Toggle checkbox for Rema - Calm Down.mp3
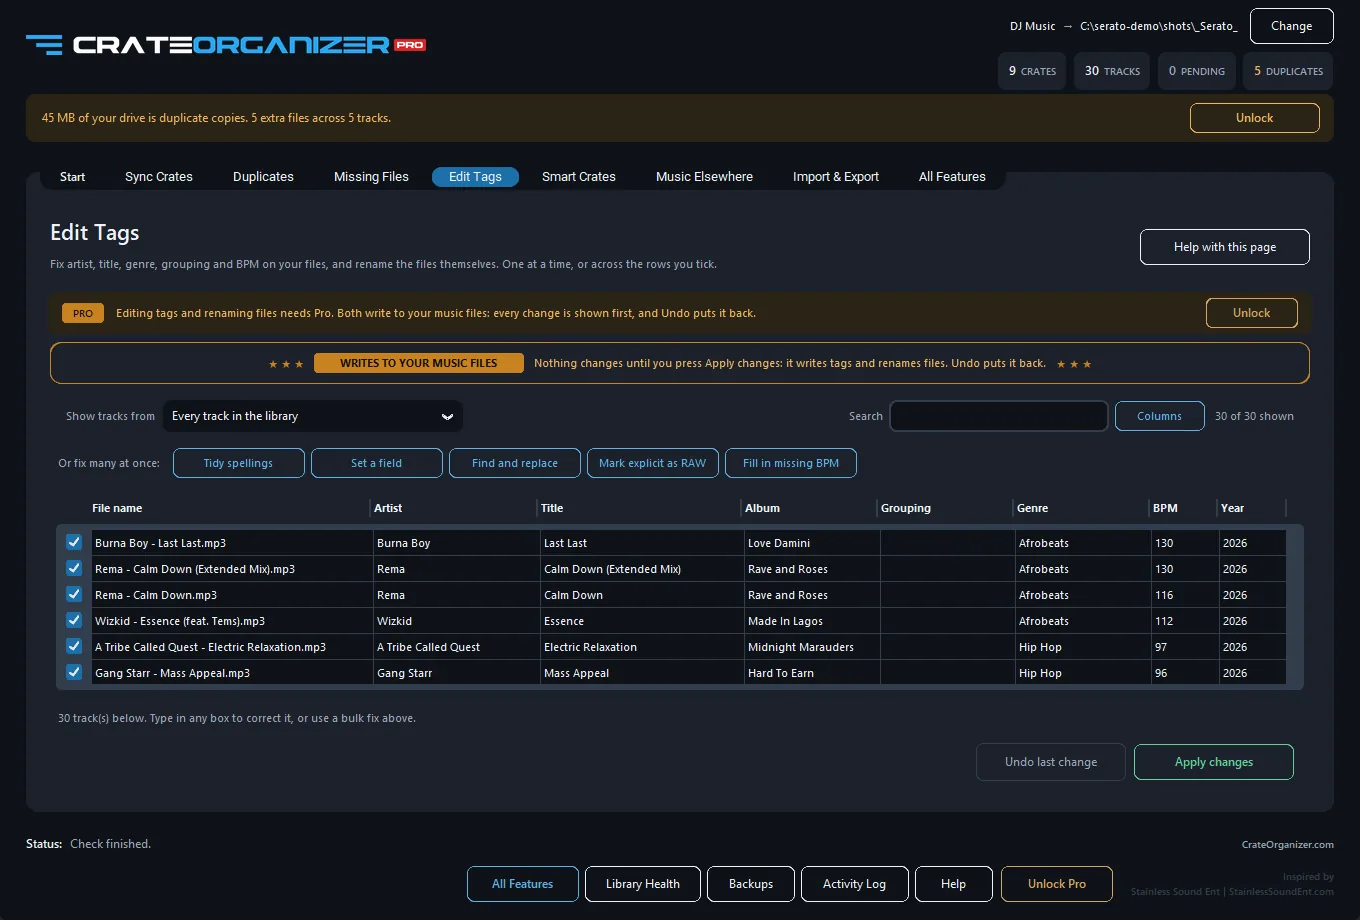The height and width of the screenshot is (920, 1360). coord(74,594)
